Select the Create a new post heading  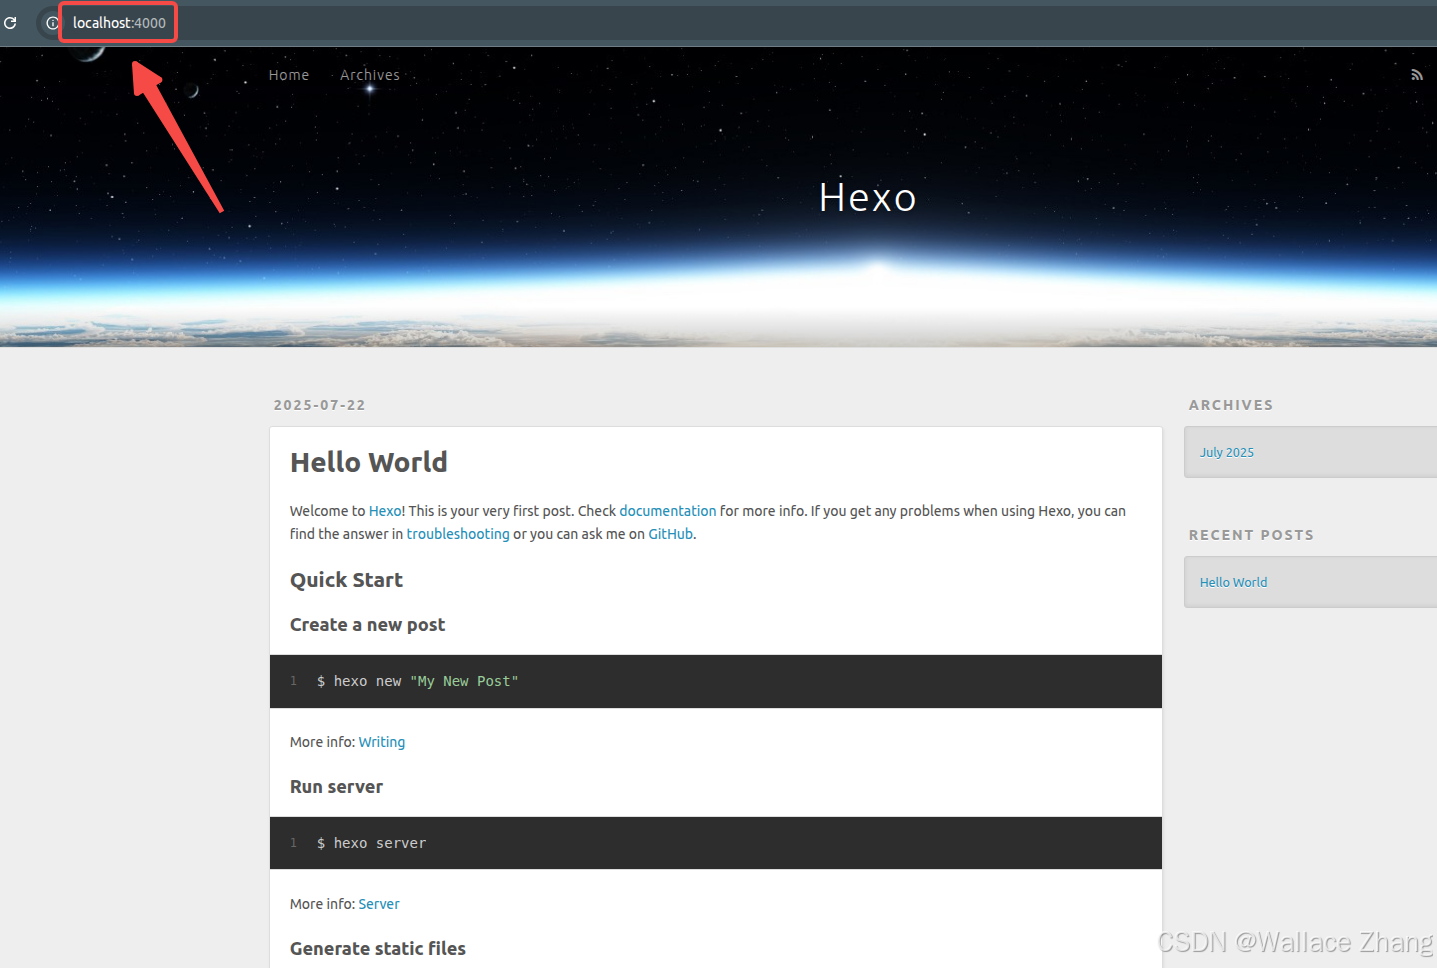point(367,625)
